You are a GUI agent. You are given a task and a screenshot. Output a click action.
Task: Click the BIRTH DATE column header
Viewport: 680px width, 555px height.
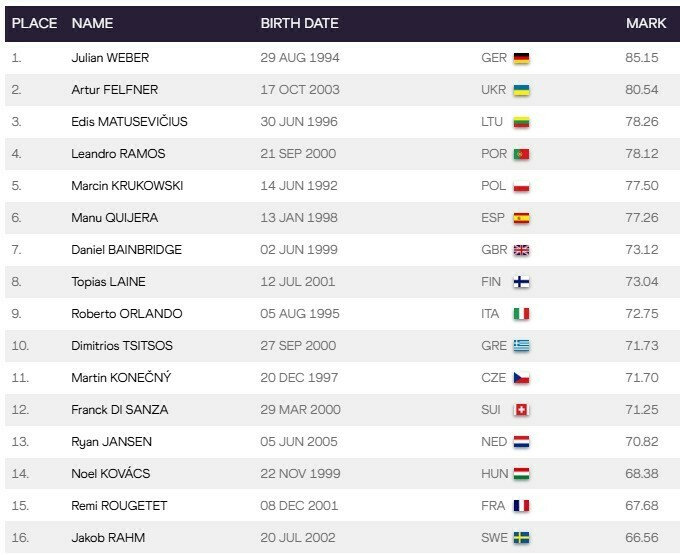(299, 23)
